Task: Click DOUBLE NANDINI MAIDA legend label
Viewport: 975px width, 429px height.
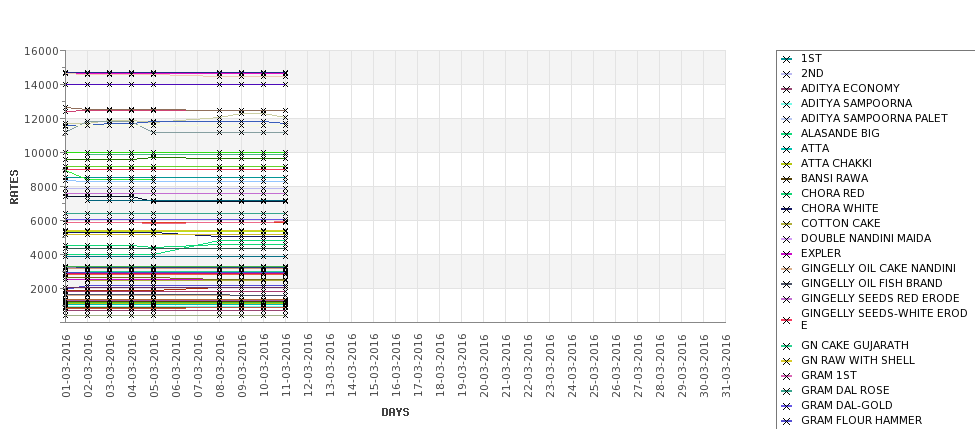Action: pyautogui.click(x=866, y=238)
